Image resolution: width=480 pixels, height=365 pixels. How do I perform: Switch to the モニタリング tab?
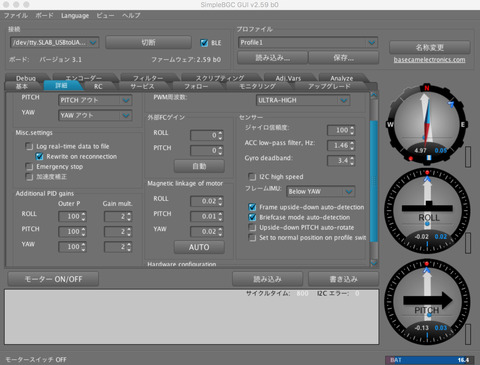[x=257, y=86]
